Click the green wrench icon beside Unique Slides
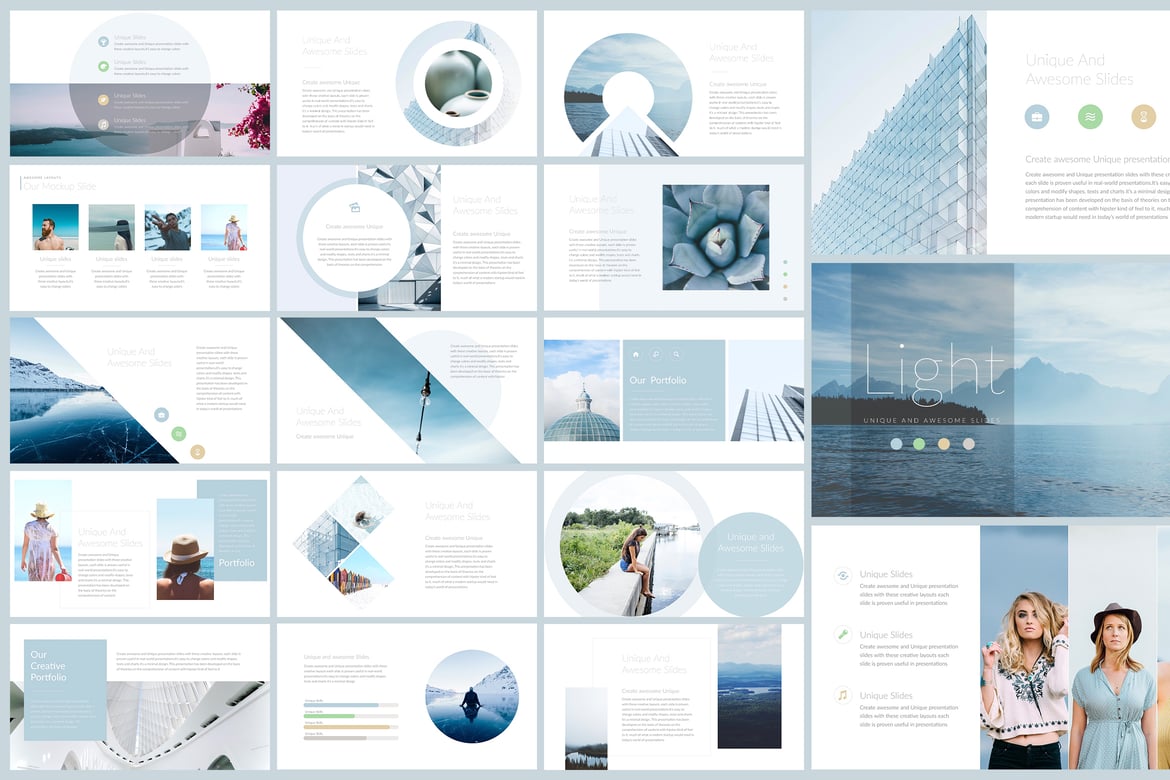 tap(842, 634)
